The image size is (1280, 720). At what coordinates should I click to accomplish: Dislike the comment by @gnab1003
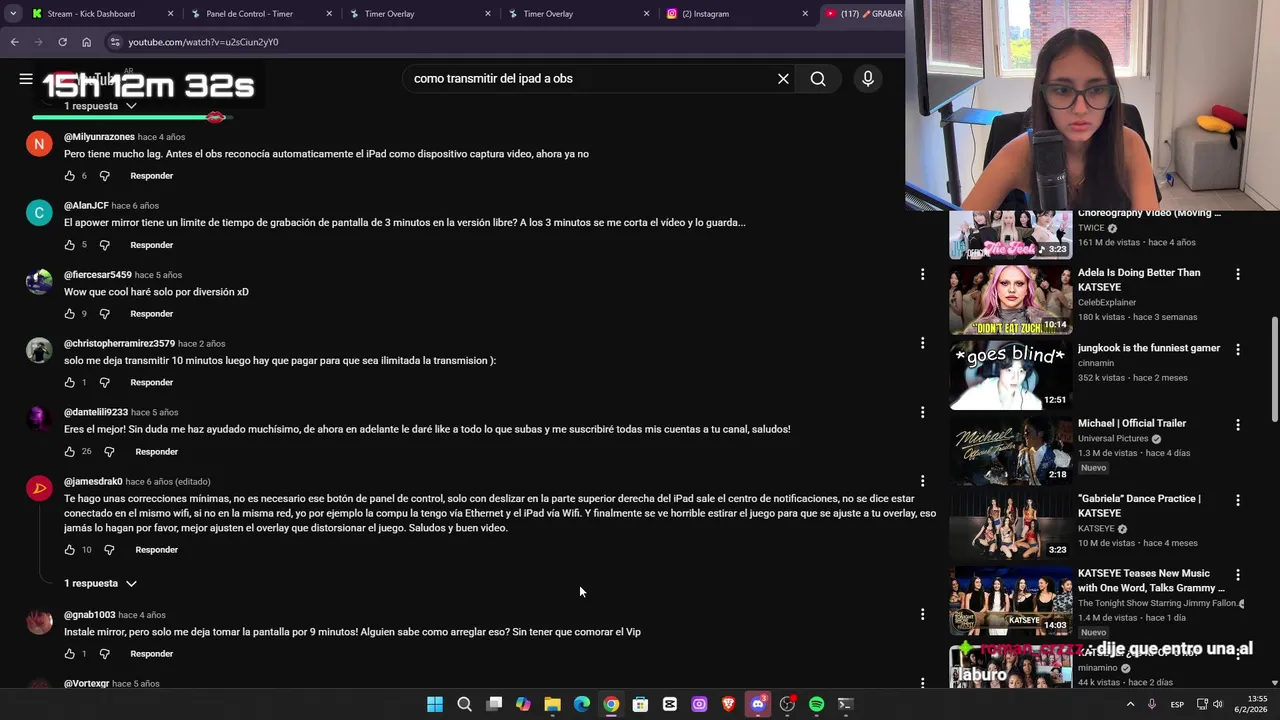click(x=104, y=654)
